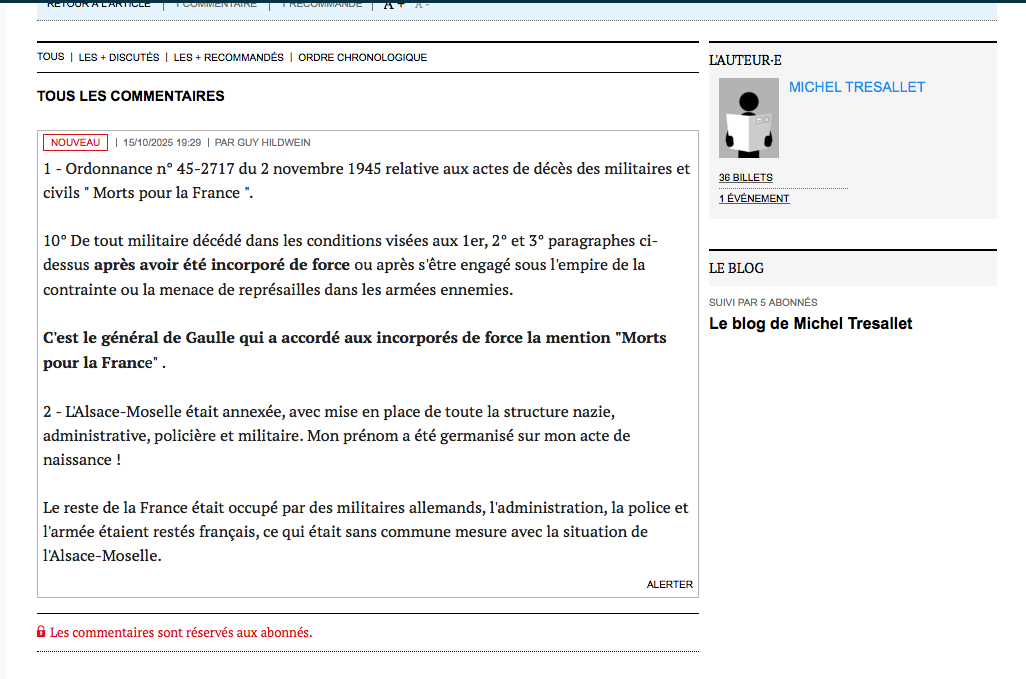Sort comments by LES + DISCUTÉS
Image resolution: width=1026 pixels, height=679 pixels.
pyautogui.click(x=119, y=58)
